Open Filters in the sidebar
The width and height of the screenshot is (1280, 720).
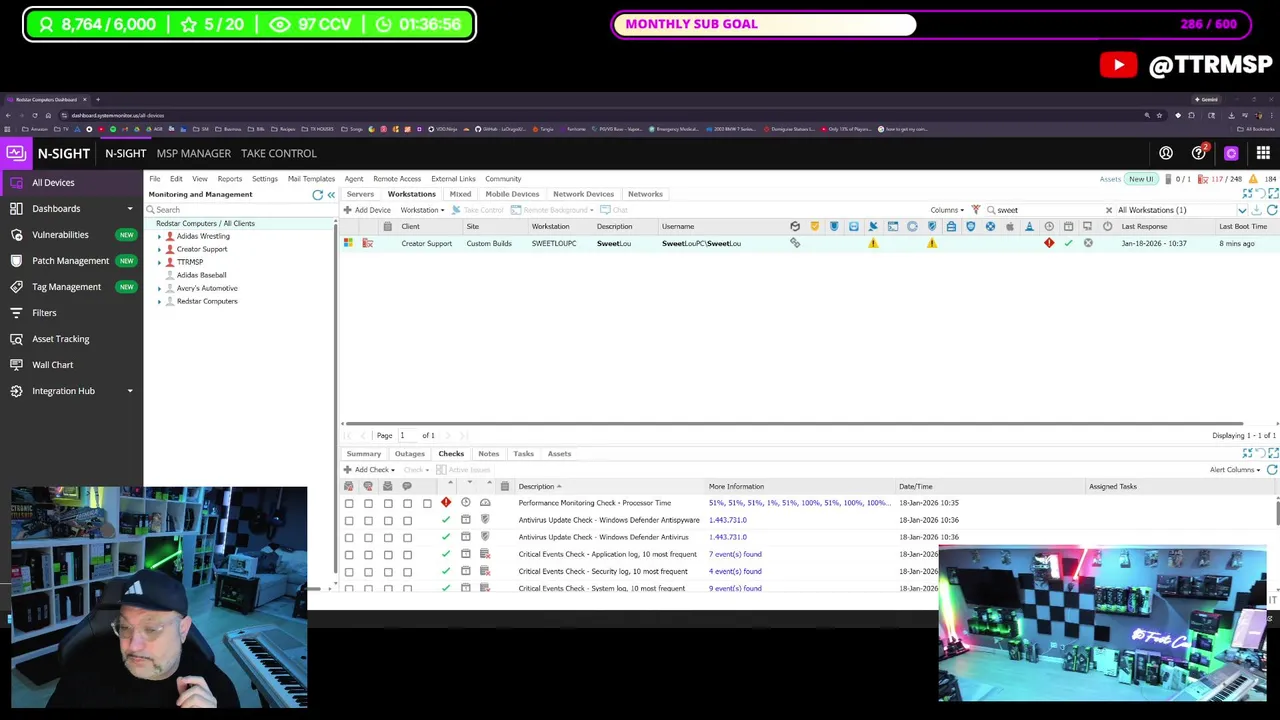point(44,313)
